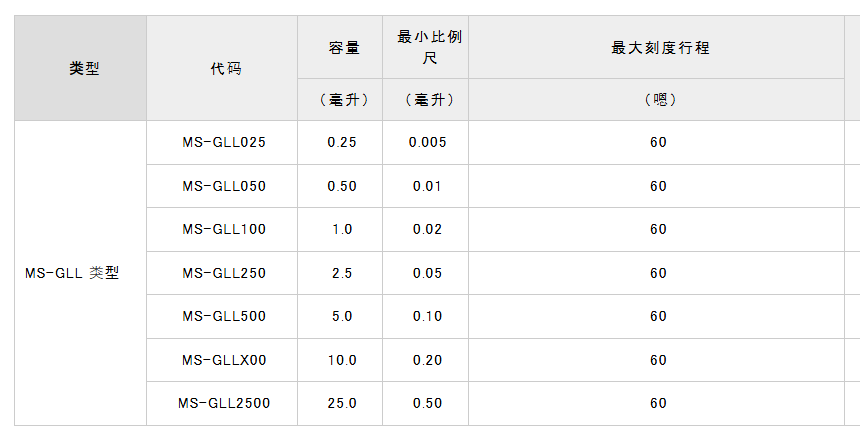860x444 pixels.
Task: Click the 代码 column header
Action: click(225, 69)
